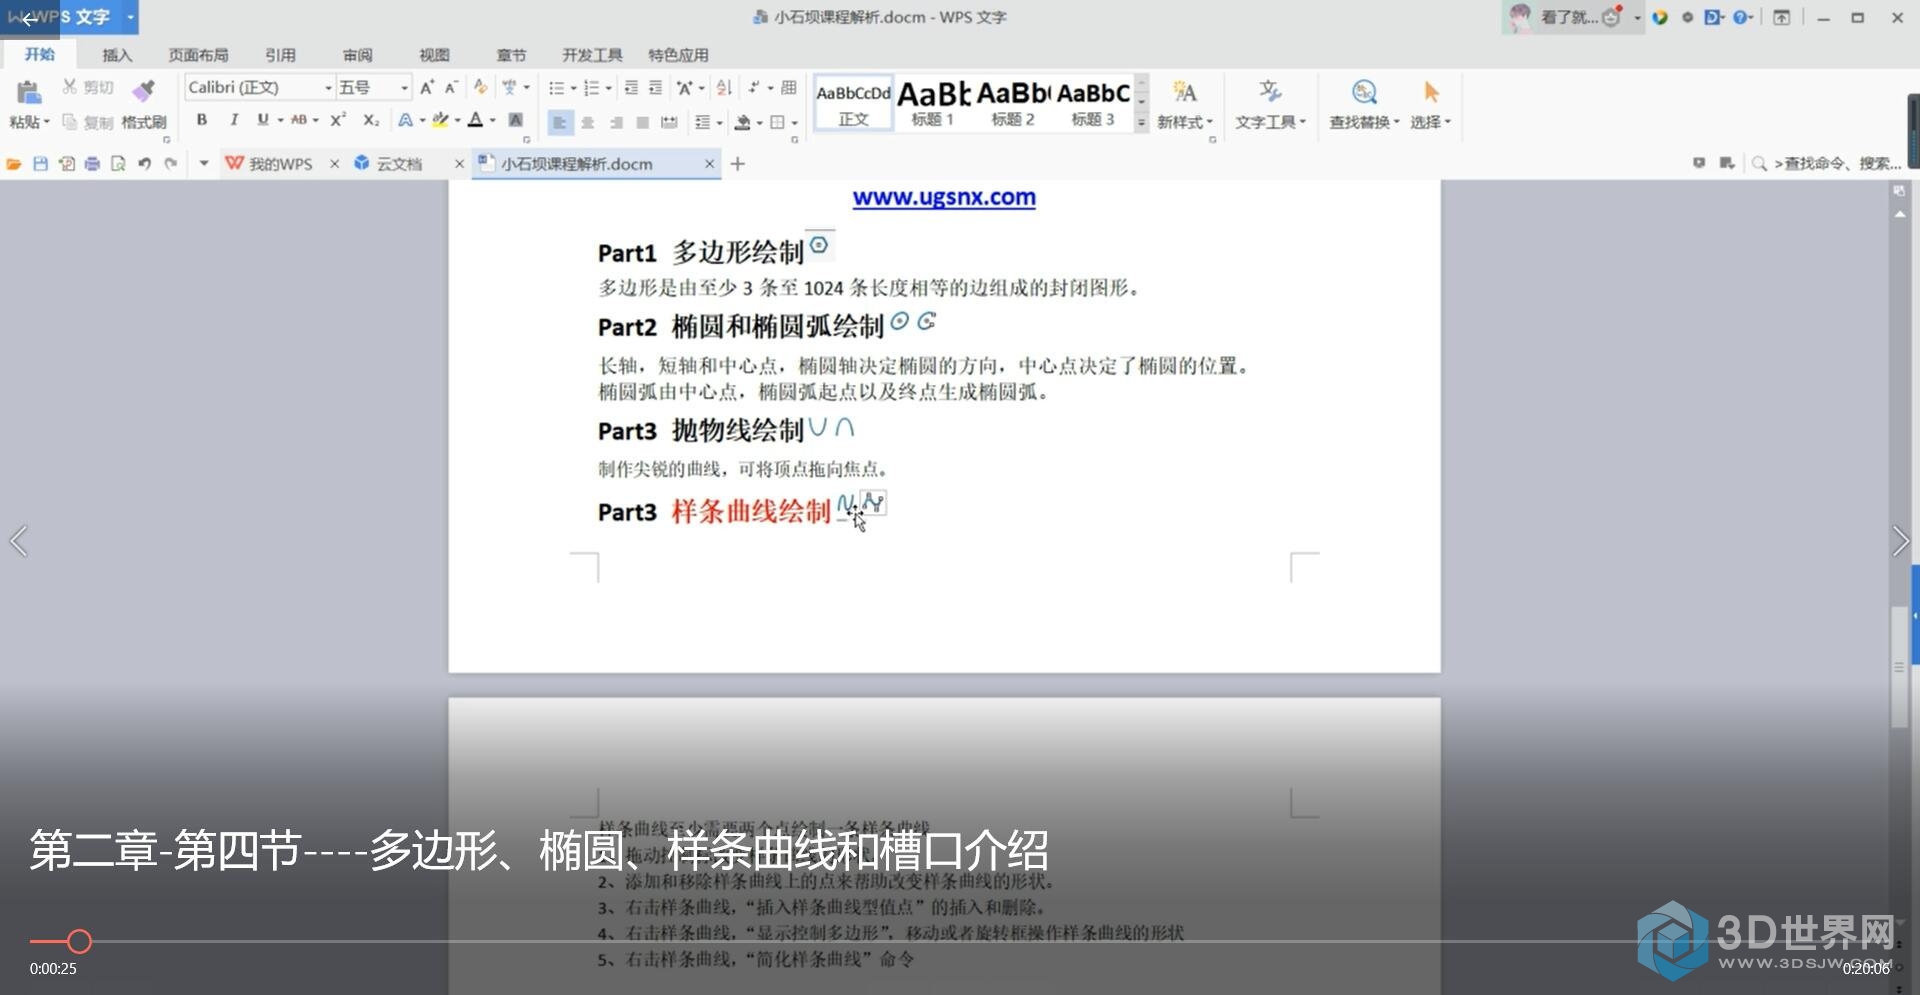Screen dimensions: 1920x995
Task: Toggle superscript X² formatting
Action: click(338, 120)
